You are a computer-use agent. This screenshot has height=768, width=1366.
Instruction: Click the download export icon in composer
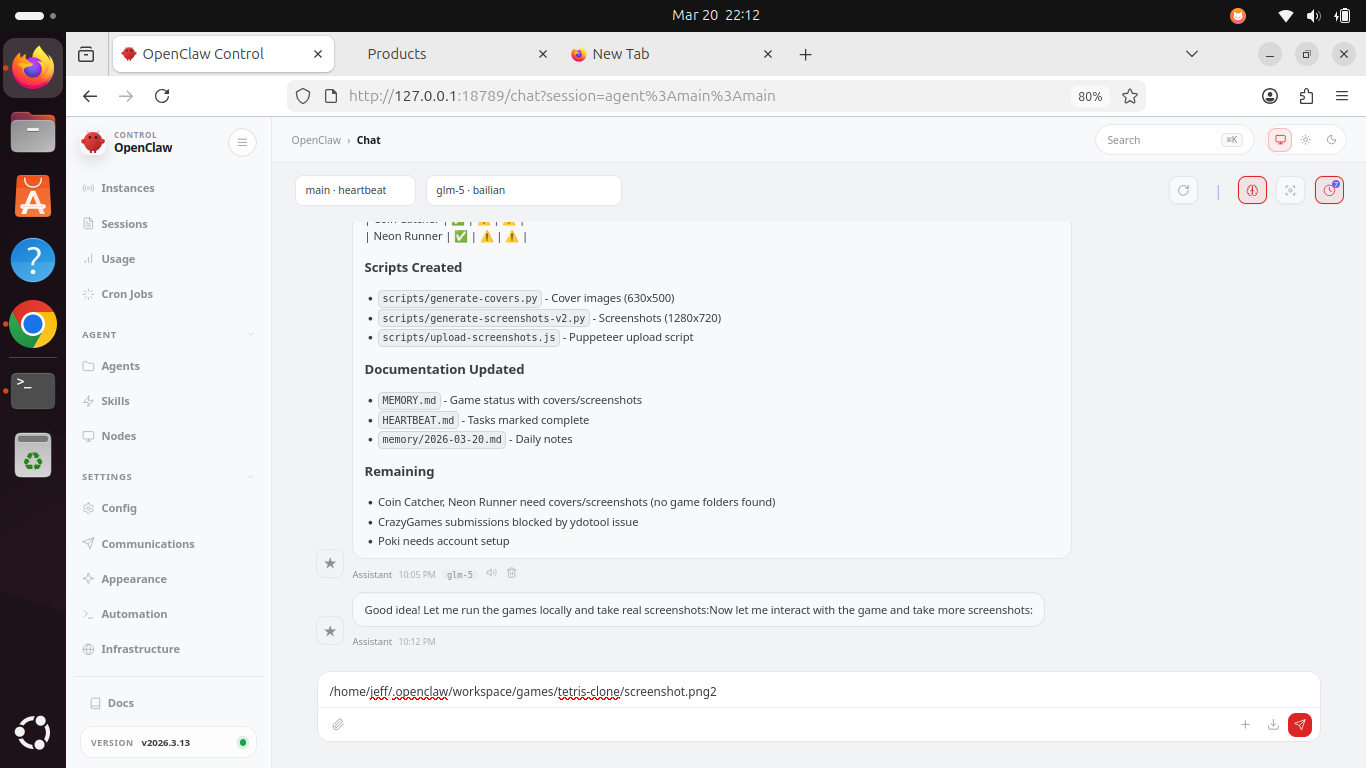[1273, 724]
